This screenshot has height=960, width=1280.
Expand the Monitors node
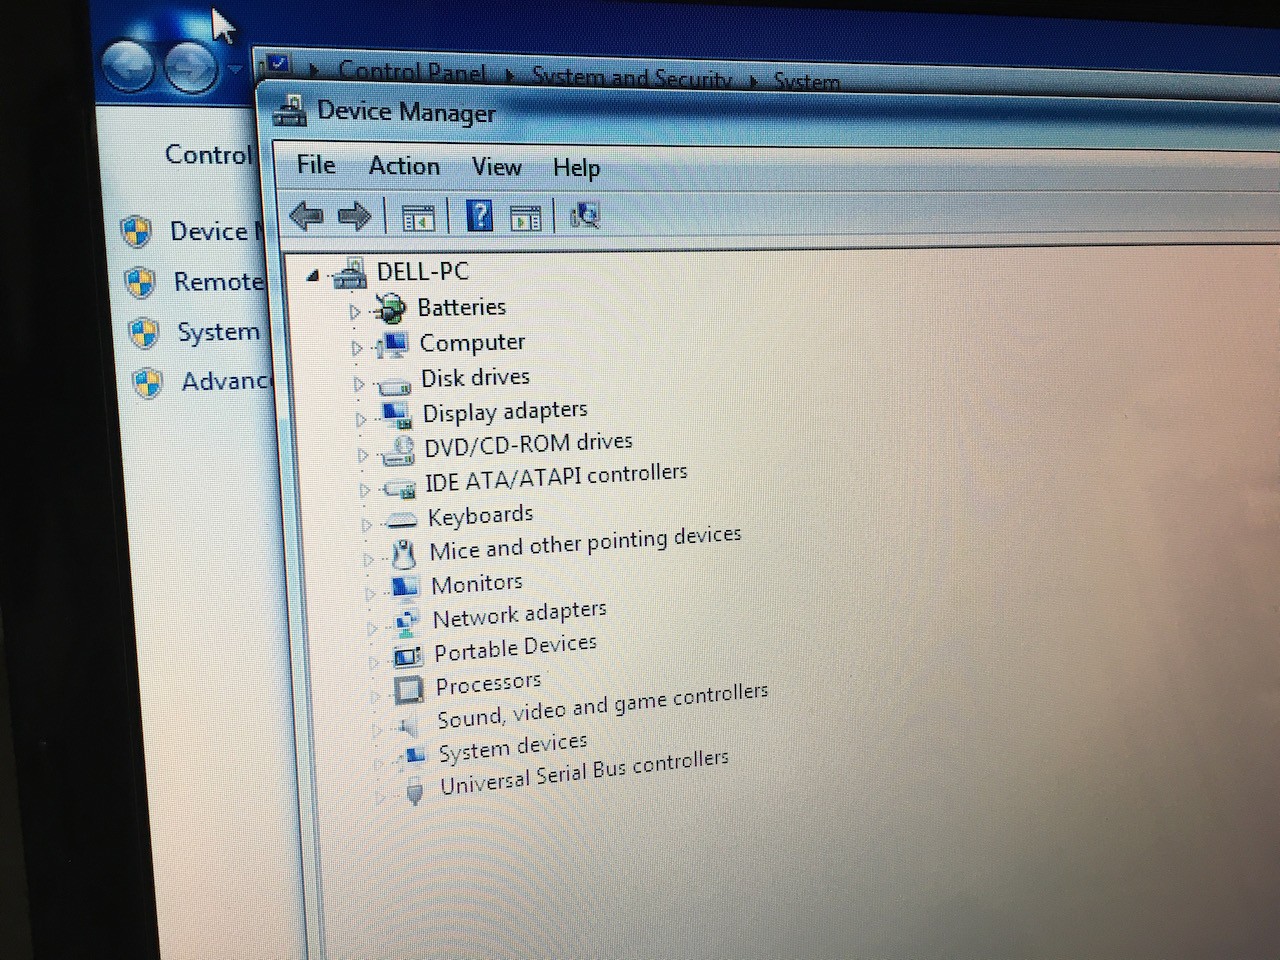pos(370,593)
